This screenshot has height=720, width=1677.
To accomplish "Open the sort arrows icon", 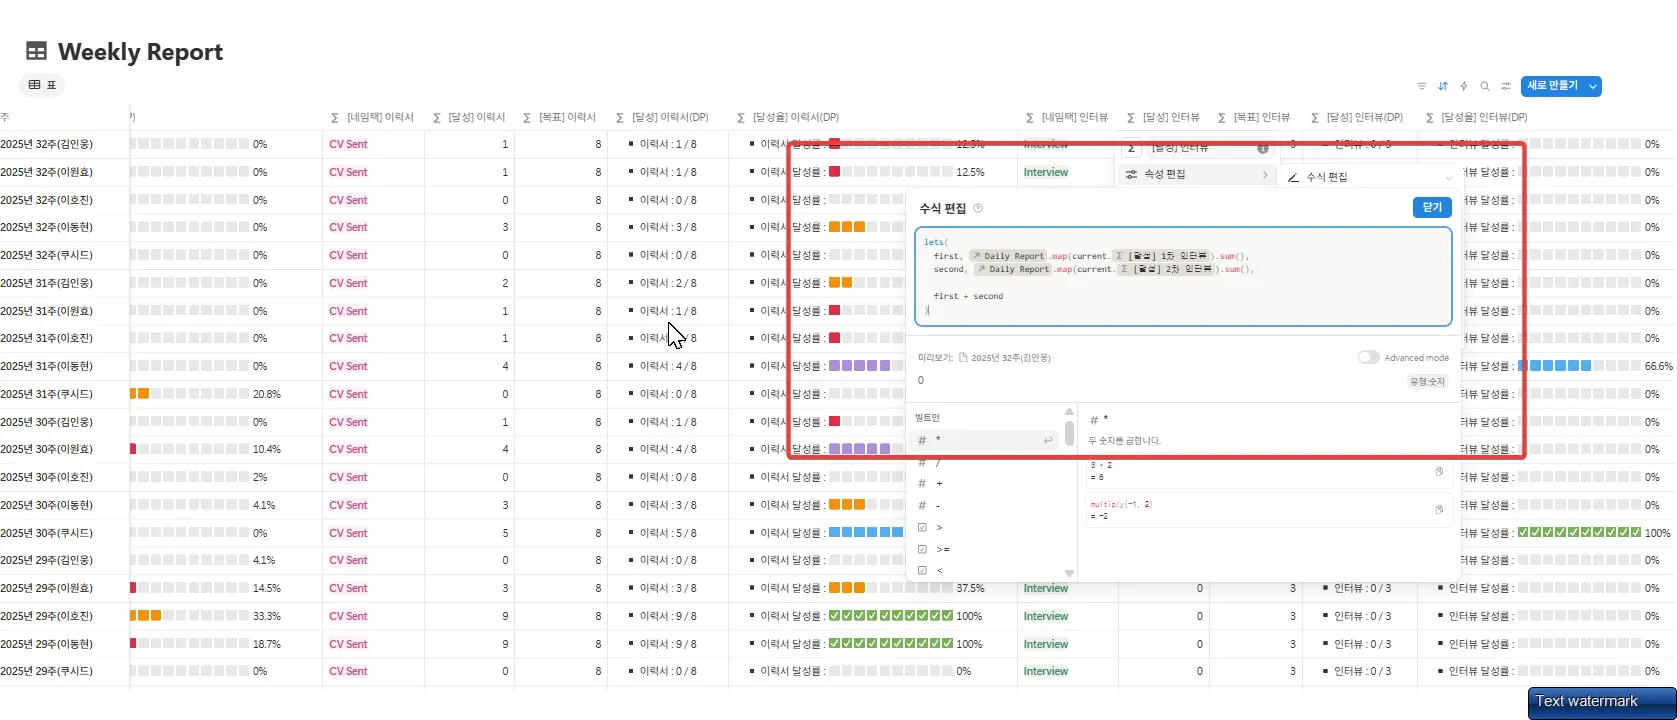I will click(x=1443, y=86).
